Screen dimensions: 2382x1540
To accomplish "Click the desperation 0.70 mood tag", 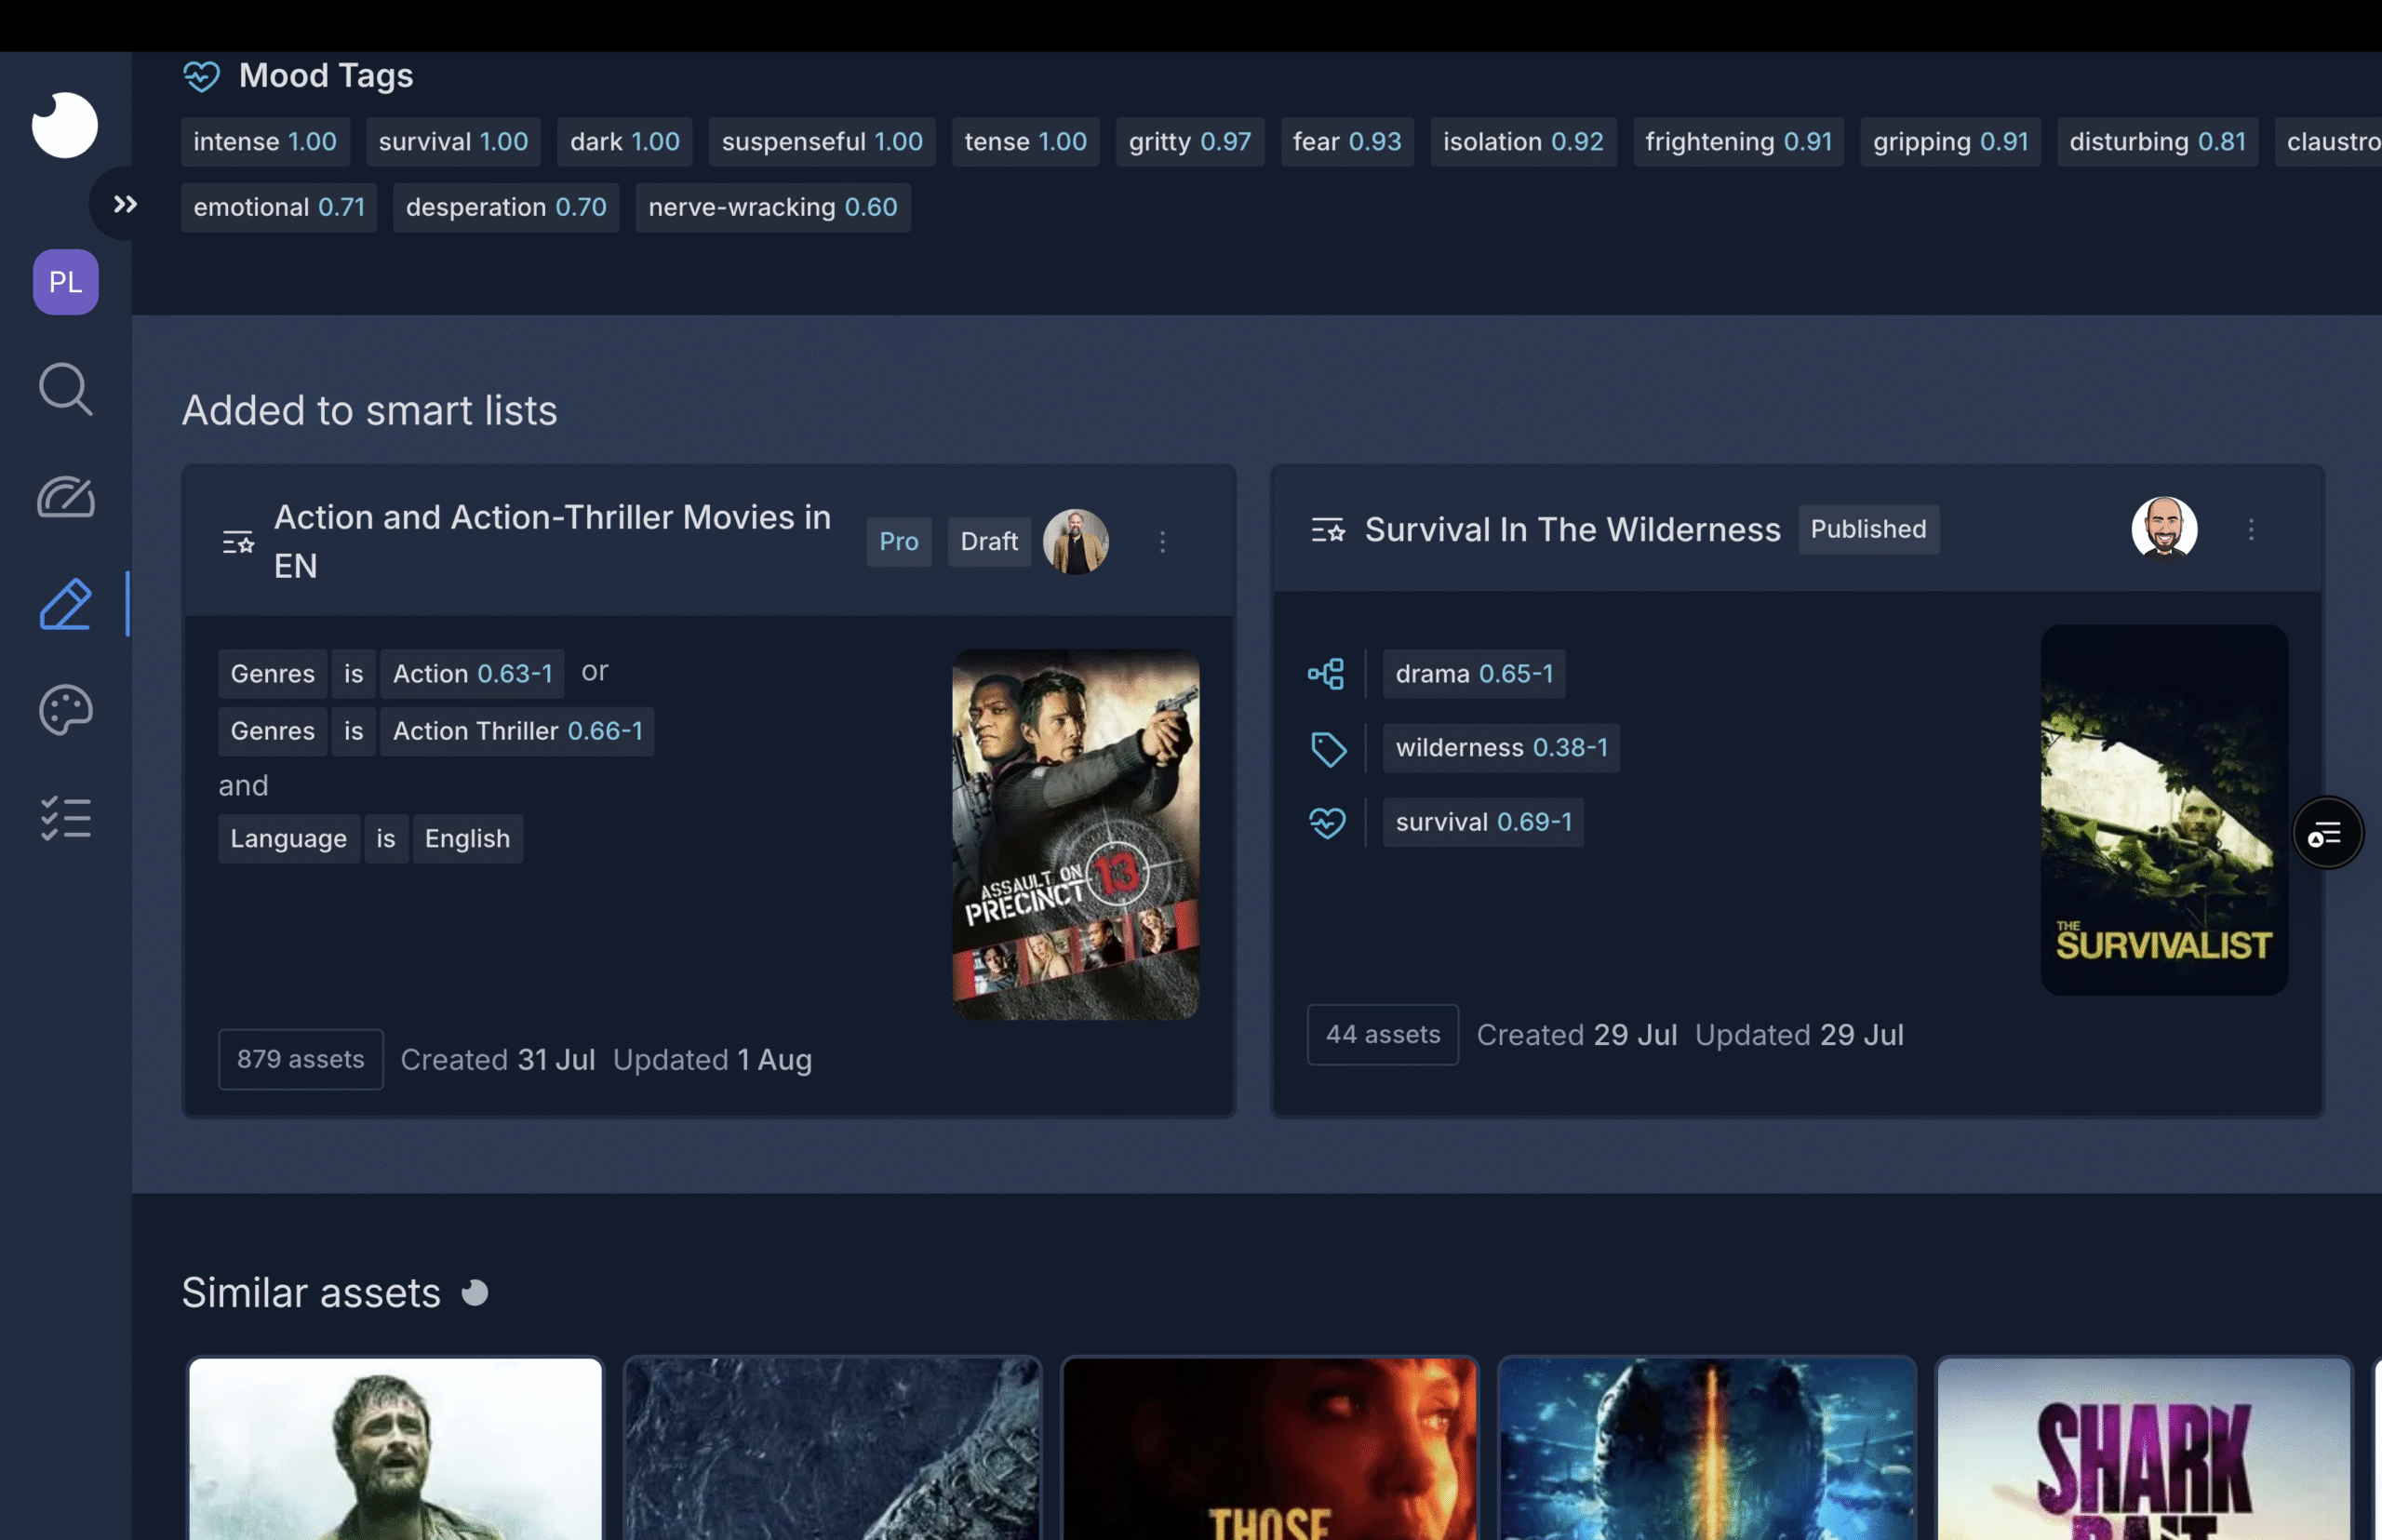I will point(506,207).
